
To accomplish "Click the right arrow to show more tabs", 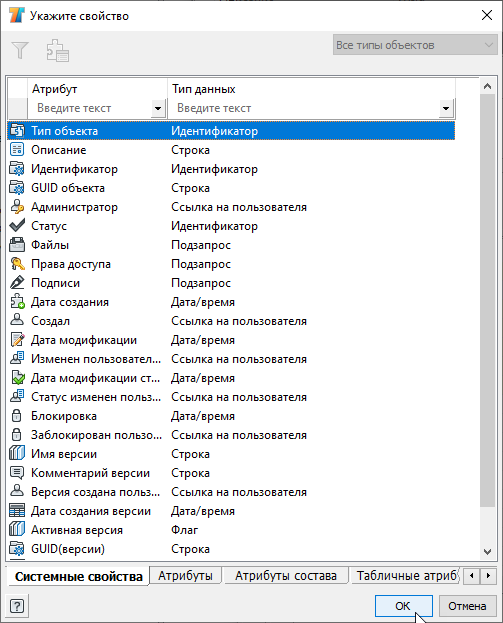I will (488, 575).
